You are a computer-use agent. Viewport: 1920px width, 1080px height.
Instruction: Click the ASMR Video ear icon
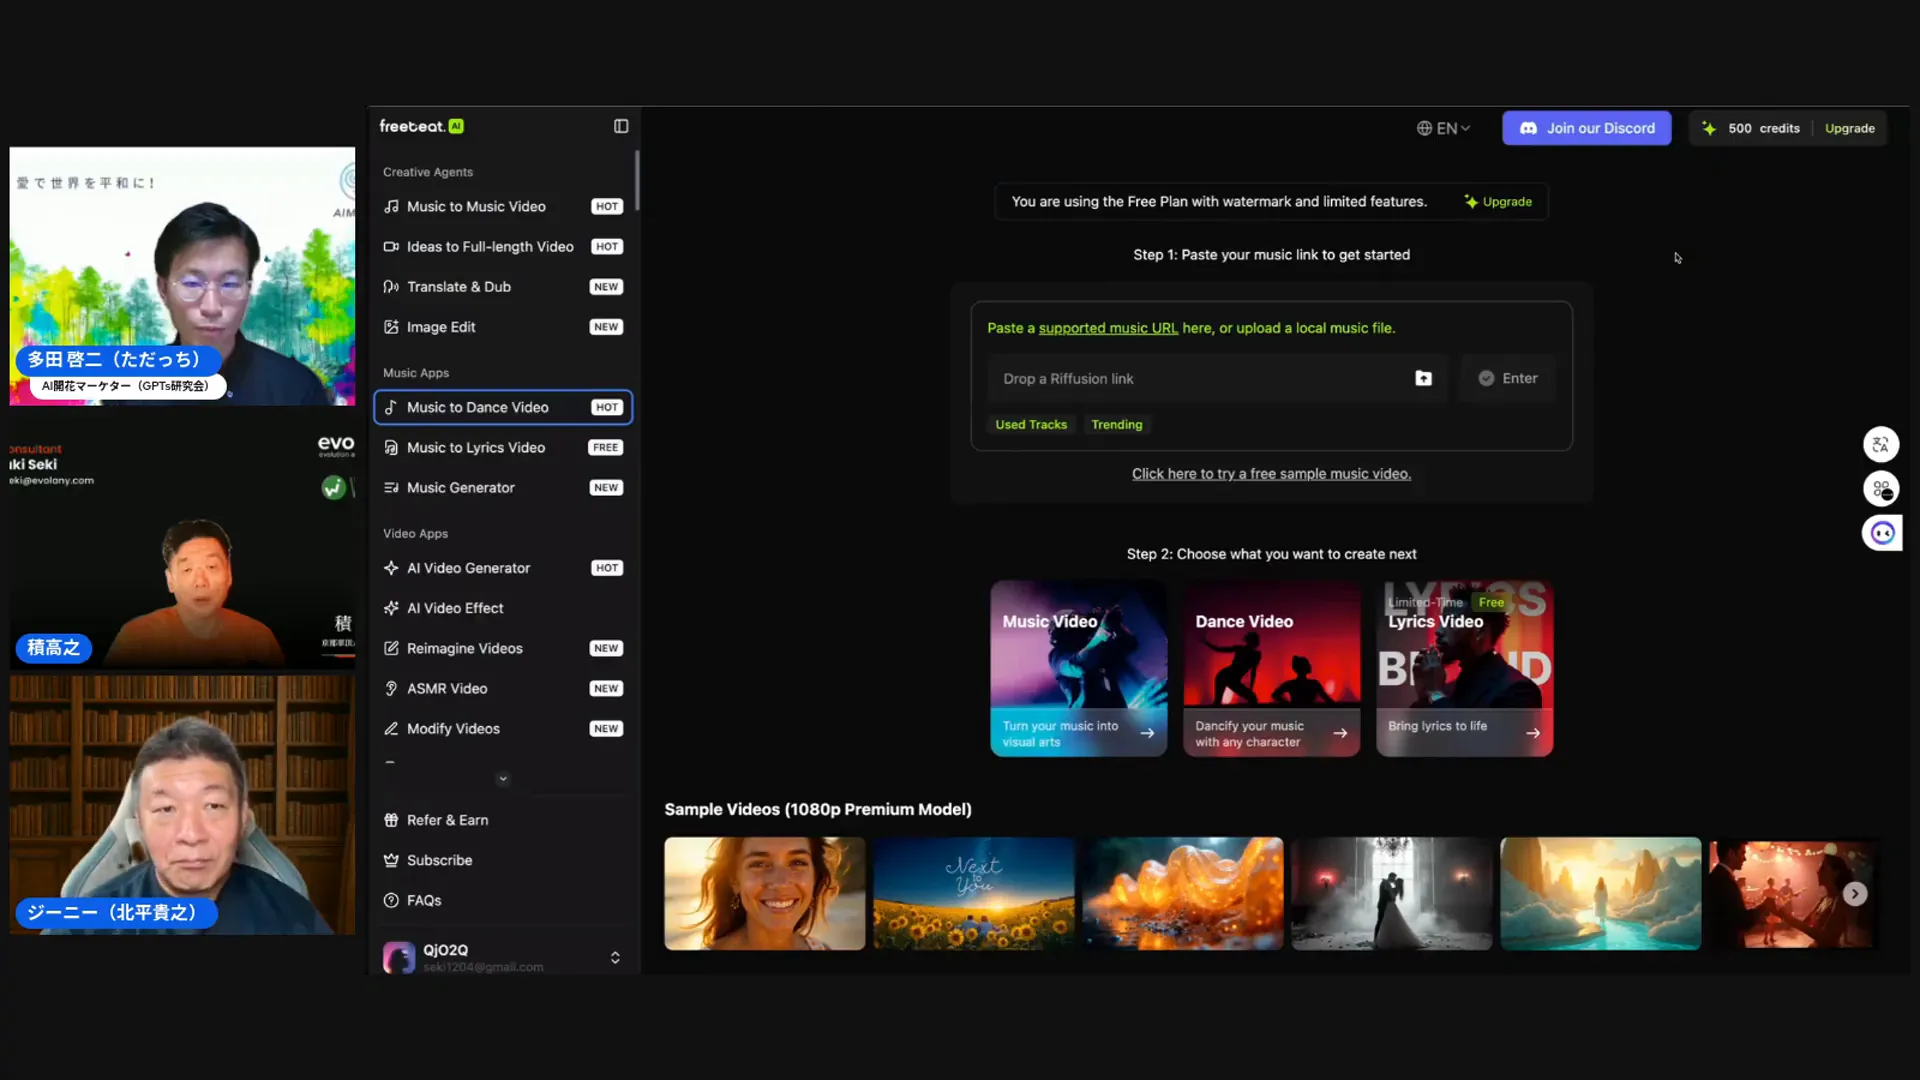pyautogui.click(x=391, y=688)
